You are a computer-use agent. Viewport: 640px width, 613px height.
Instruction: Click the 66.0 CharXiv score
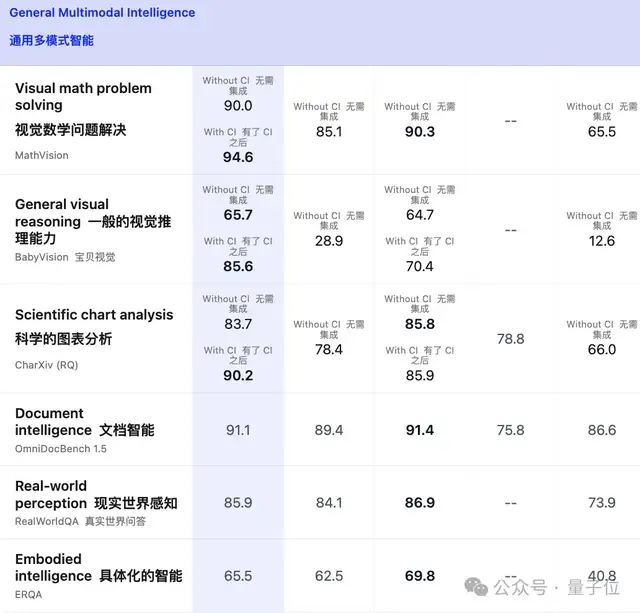[602, 349]
